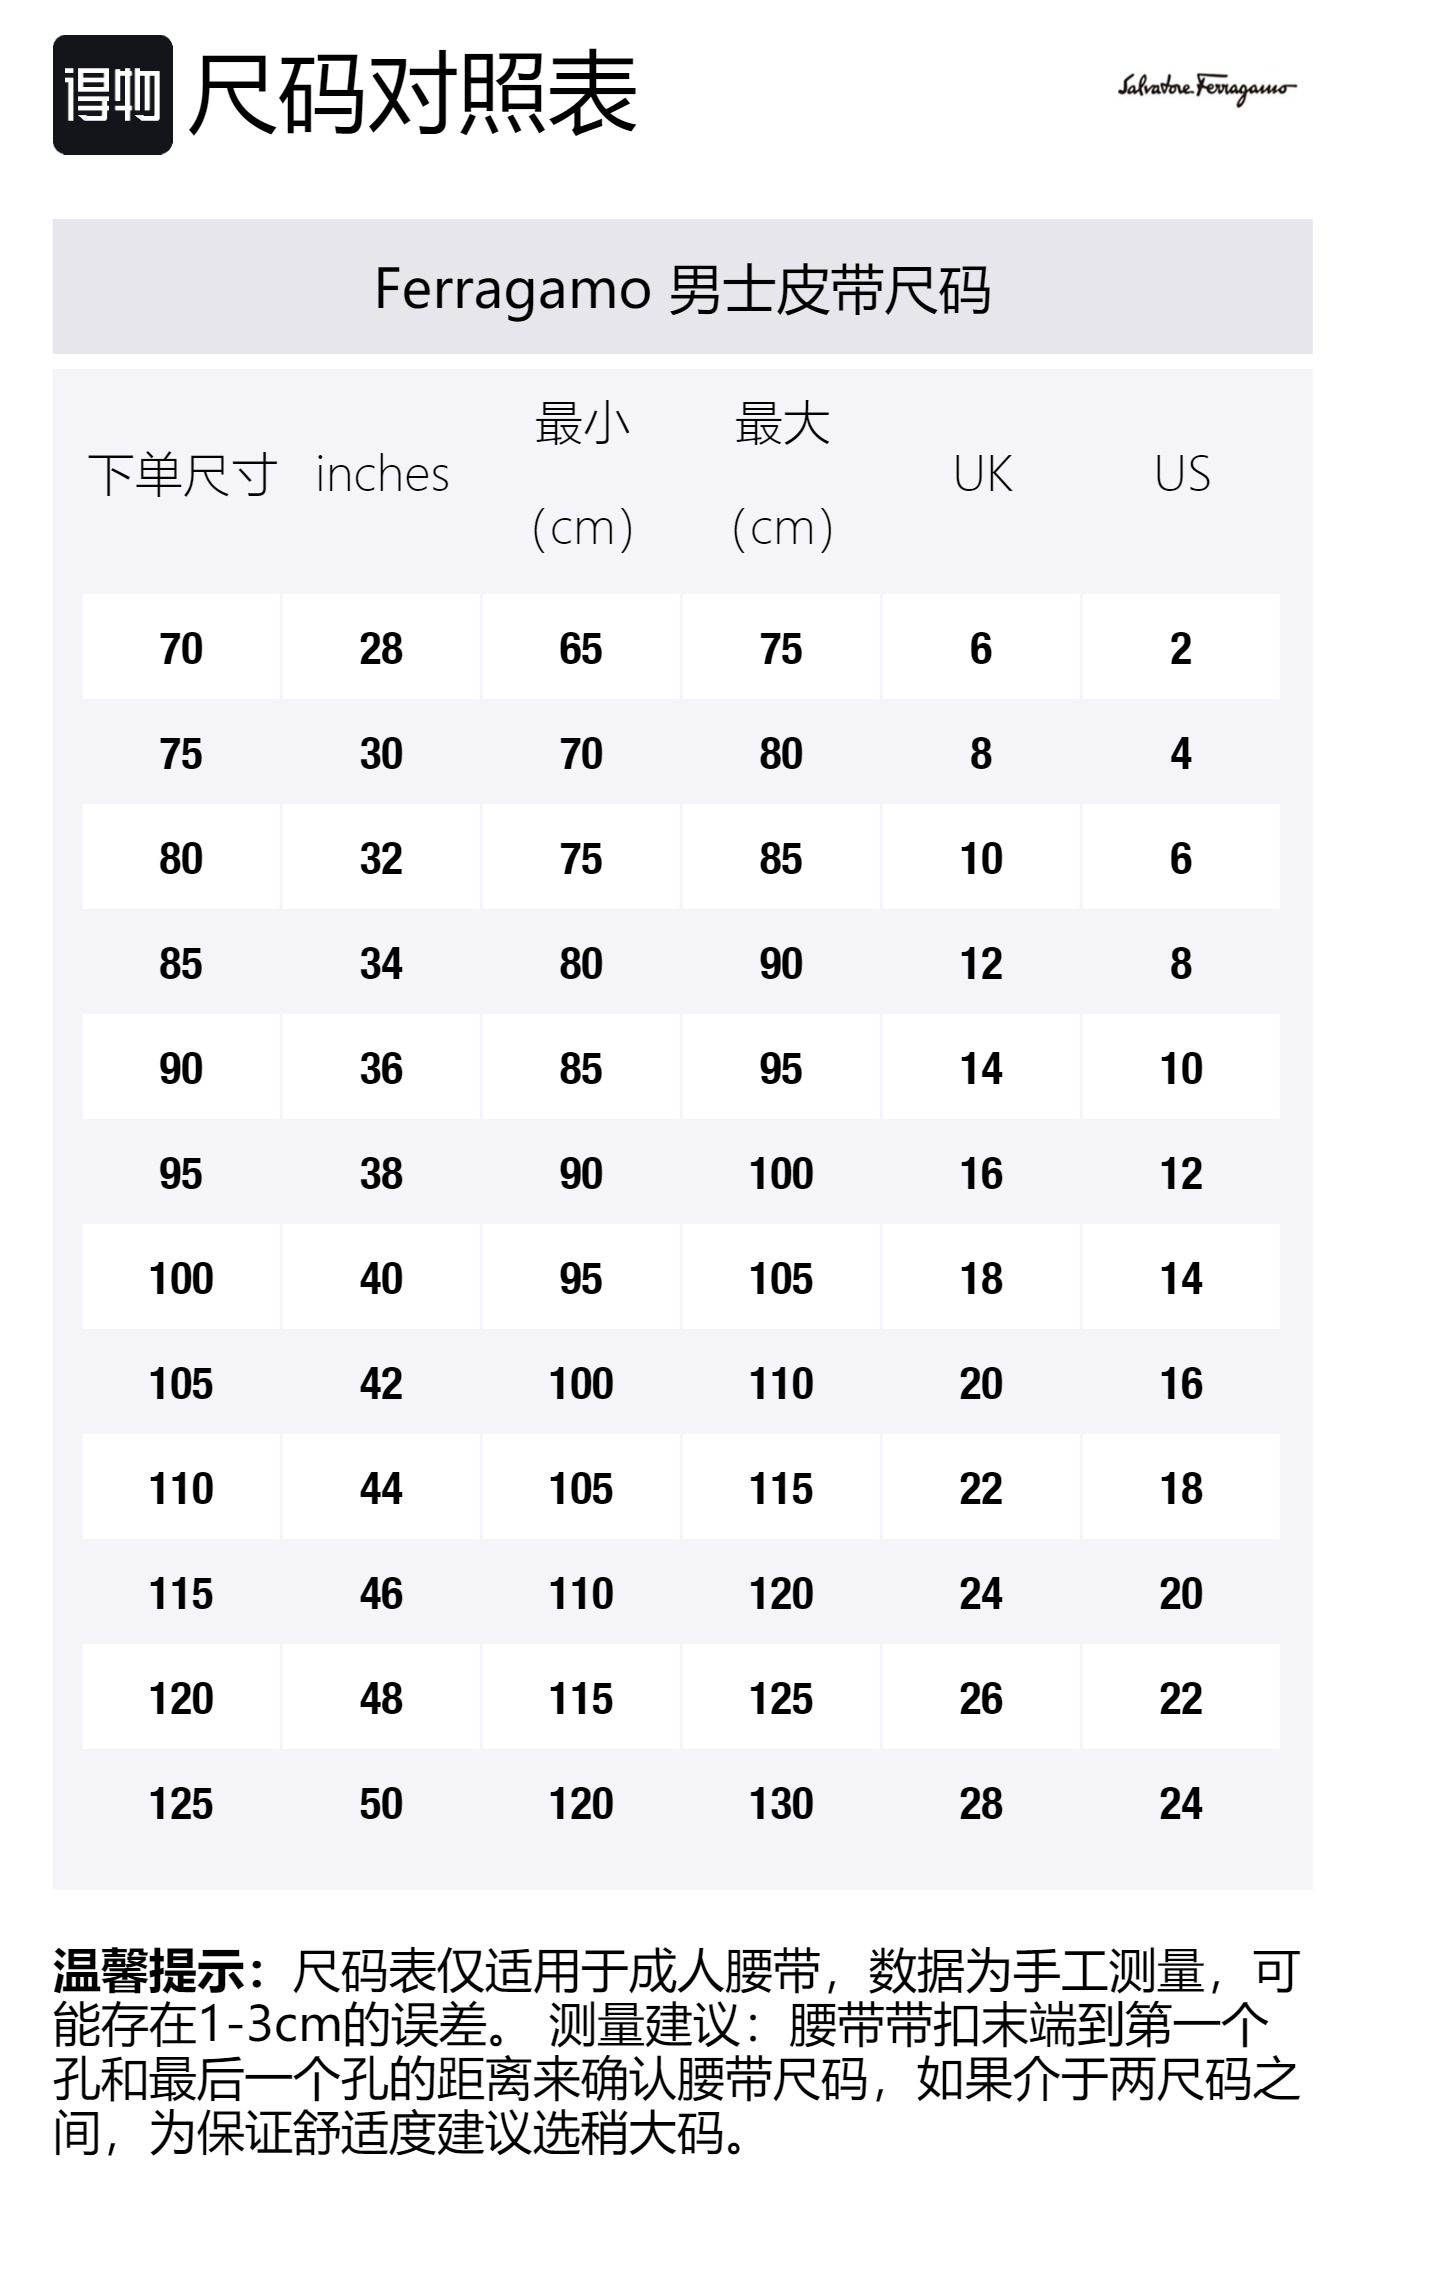The height and width of the screenshot is (2295, 1440).
Task: Select the Ferragamo 男士皮带尺码 header banner
Action: (682, 288)
